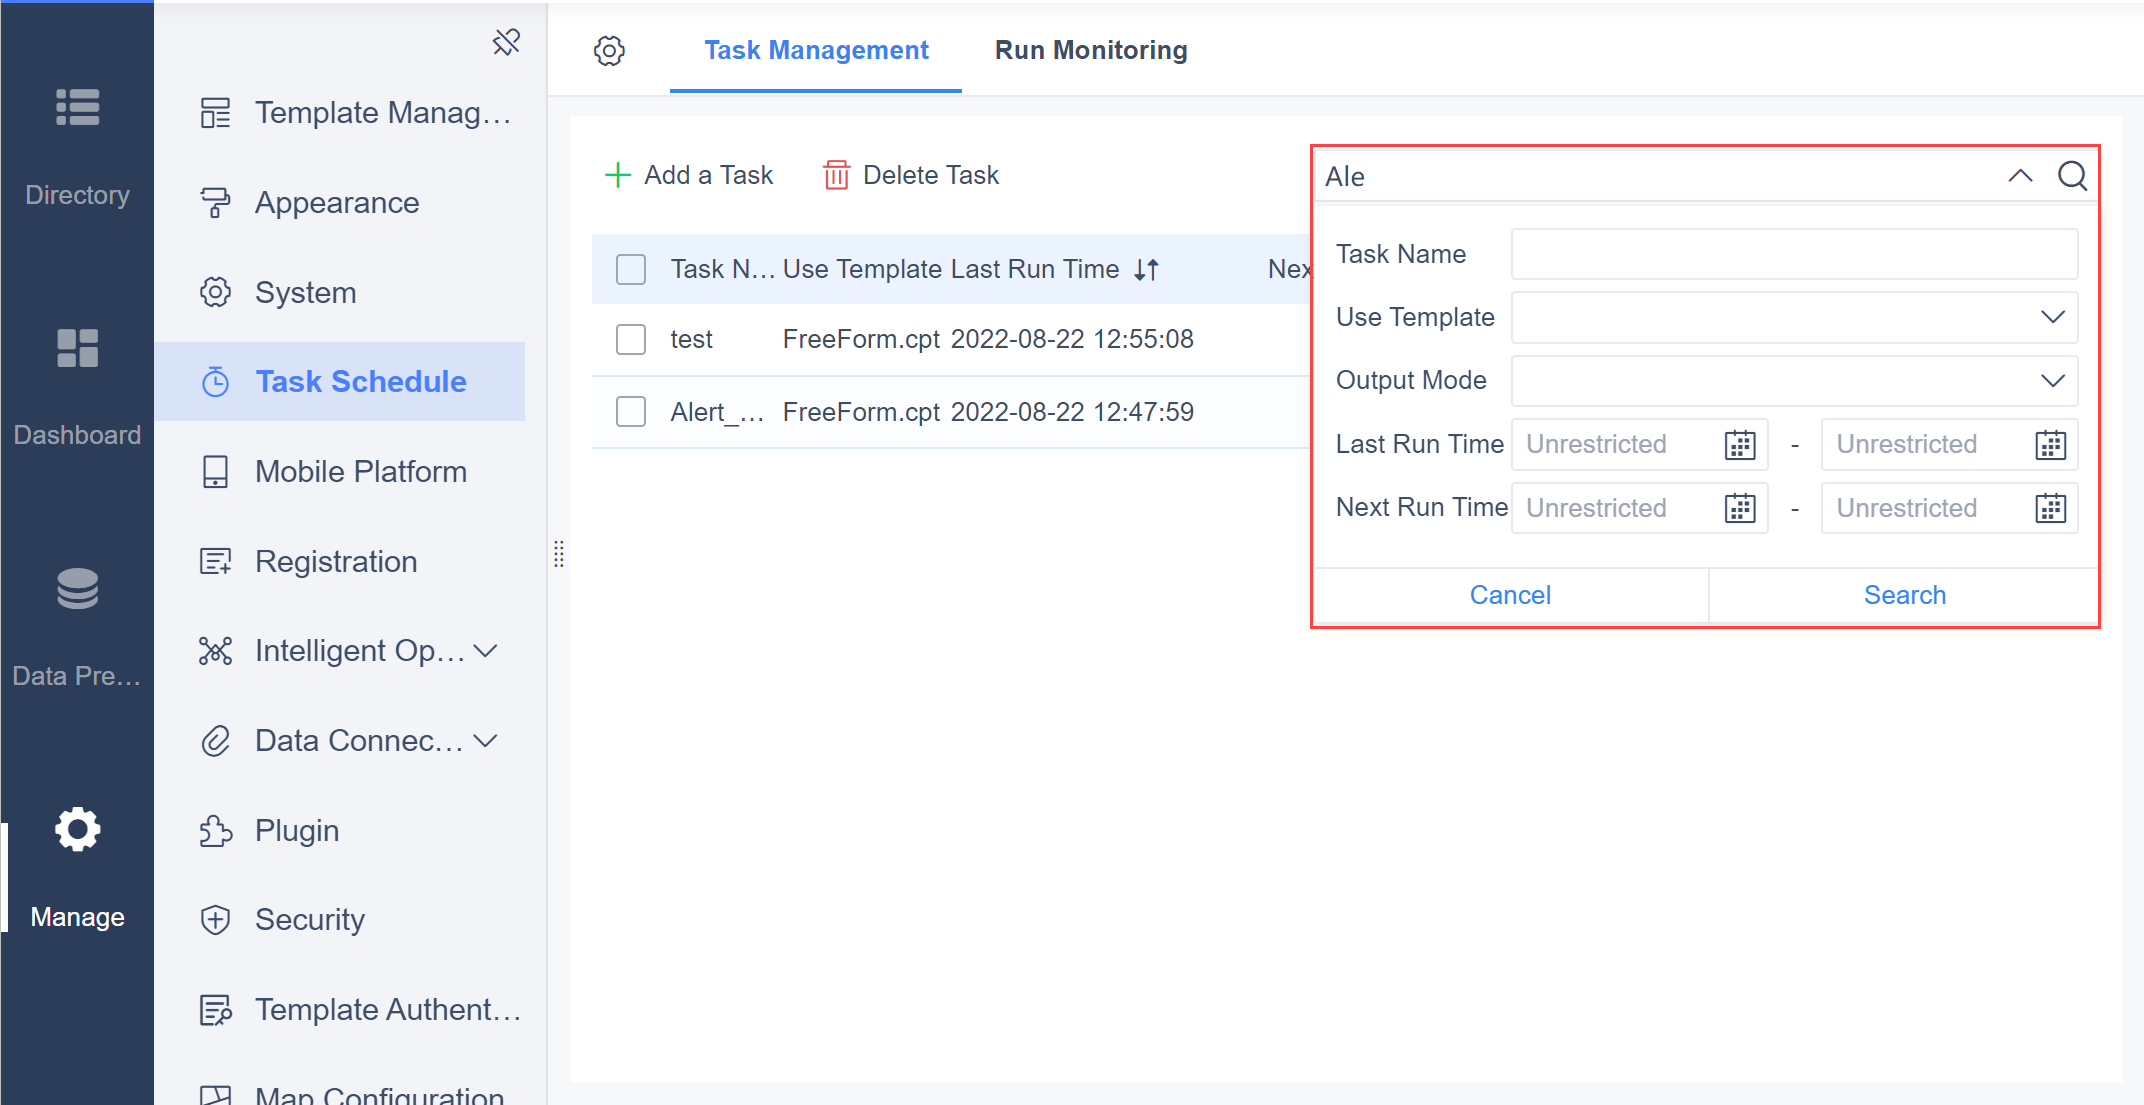
Task: Click in the Task Name field
Action: 1794,254
